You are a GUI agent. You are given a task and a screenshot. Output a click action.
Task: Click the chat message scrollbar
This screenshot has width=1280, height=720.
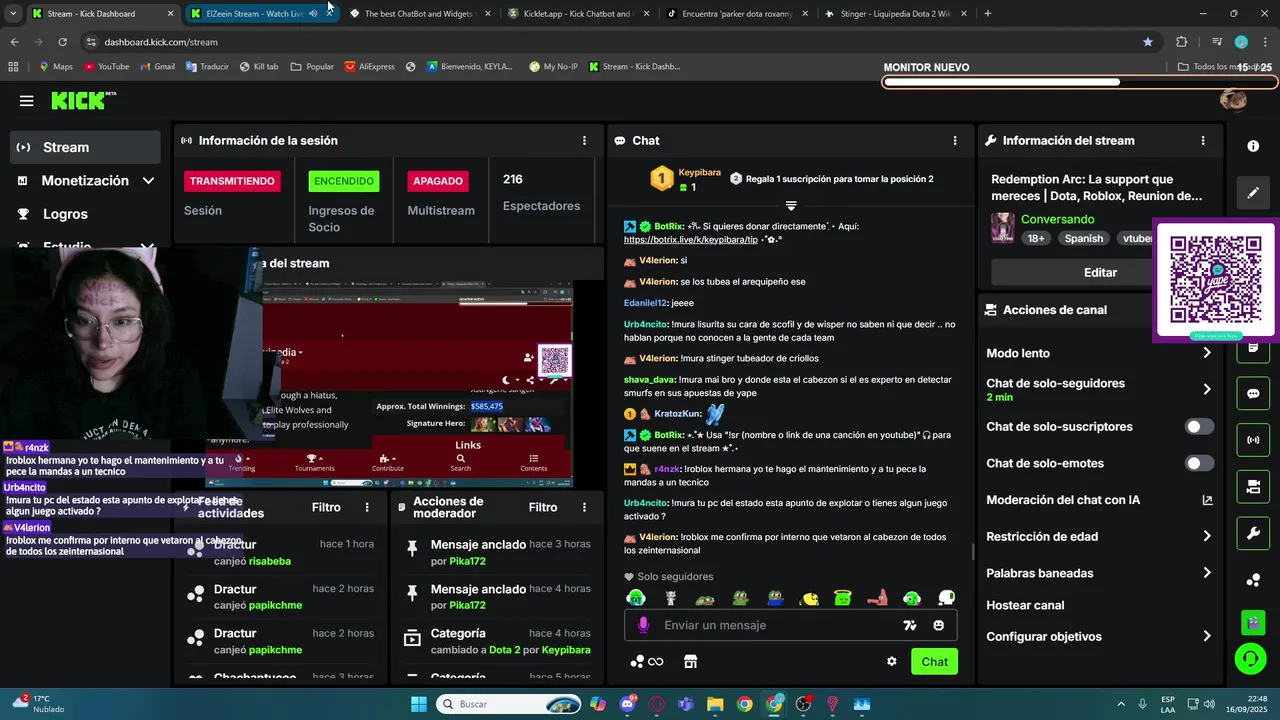click(974, 552)
